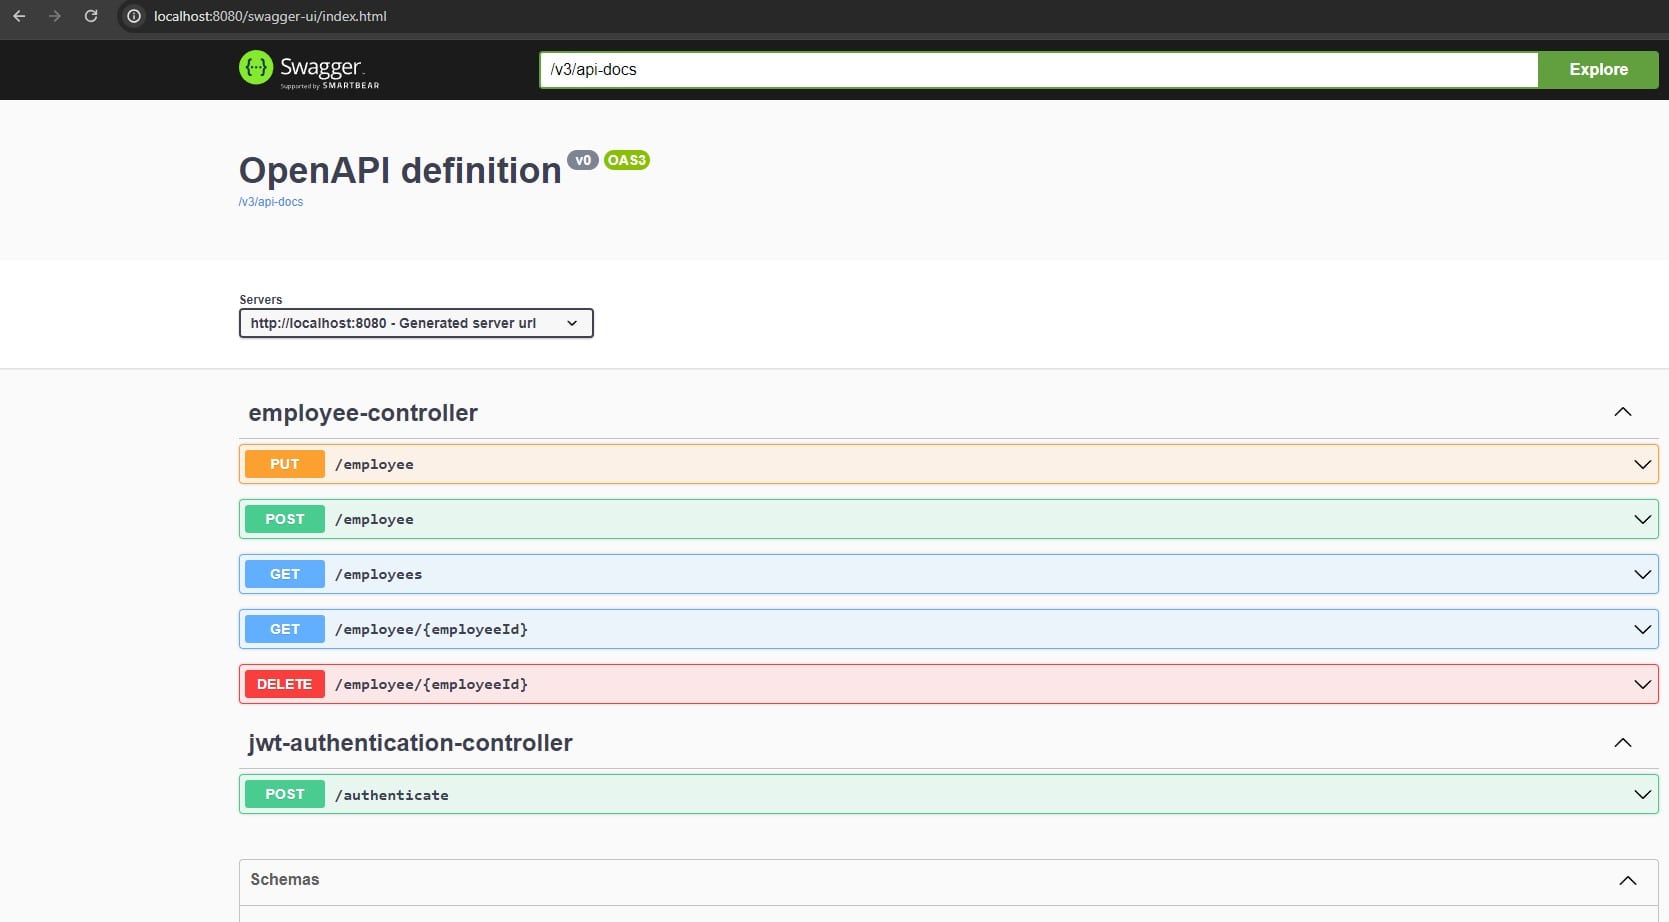Click the Schemas heading text
Screen dimensions: 1669x922
[285, 879]
